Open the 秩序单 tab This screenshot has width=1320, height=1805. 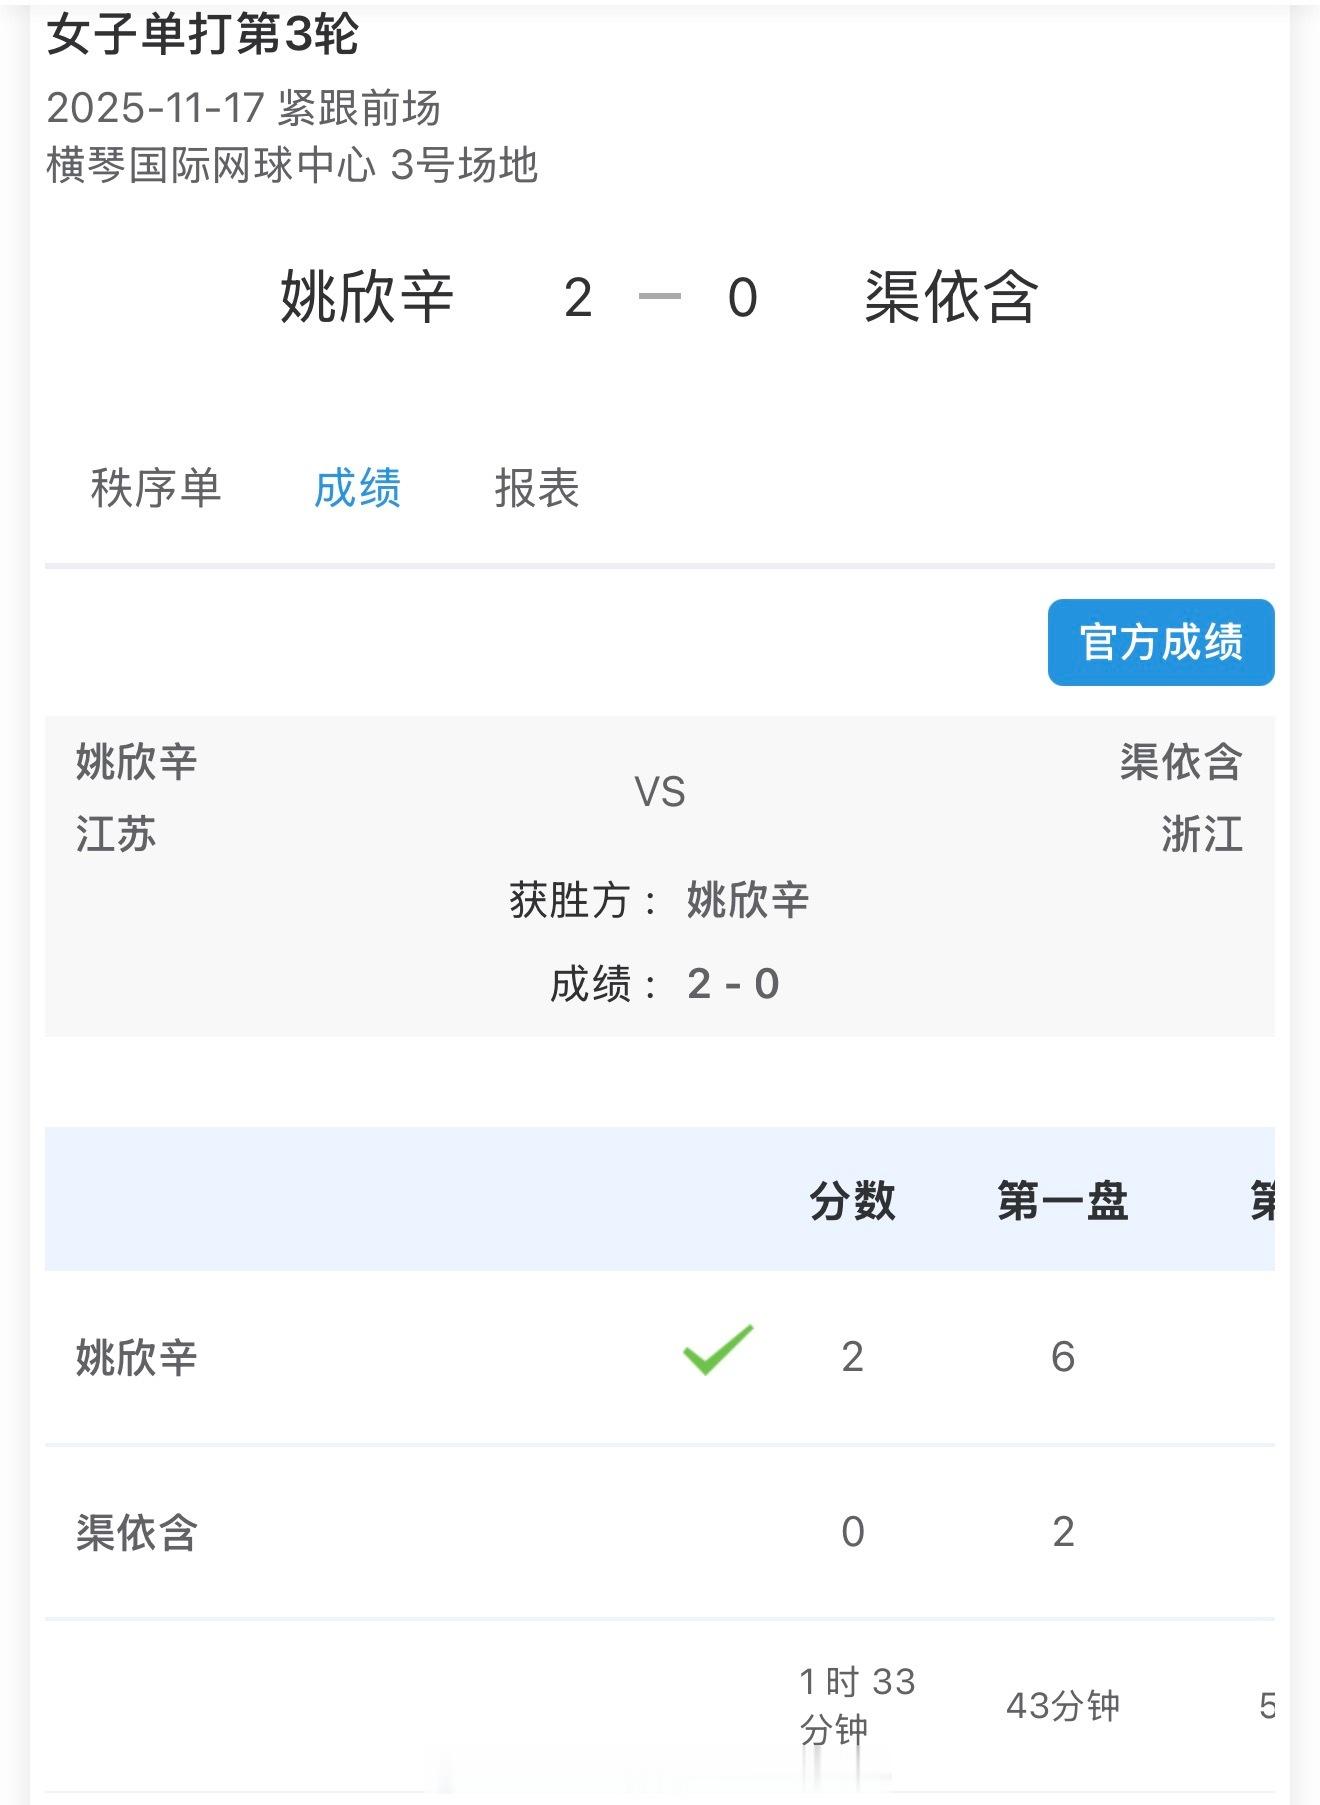(x=156, y=489)
